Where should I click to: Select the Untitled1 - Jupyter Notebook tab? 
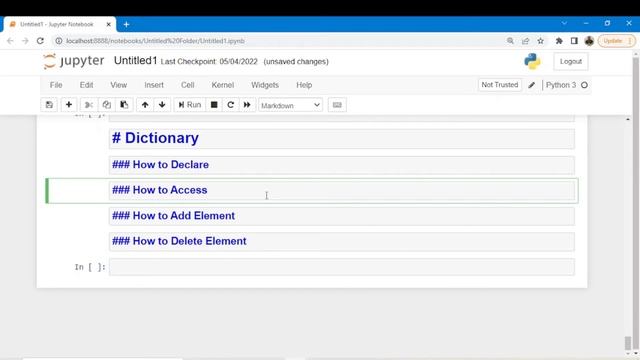coord(60,24)
